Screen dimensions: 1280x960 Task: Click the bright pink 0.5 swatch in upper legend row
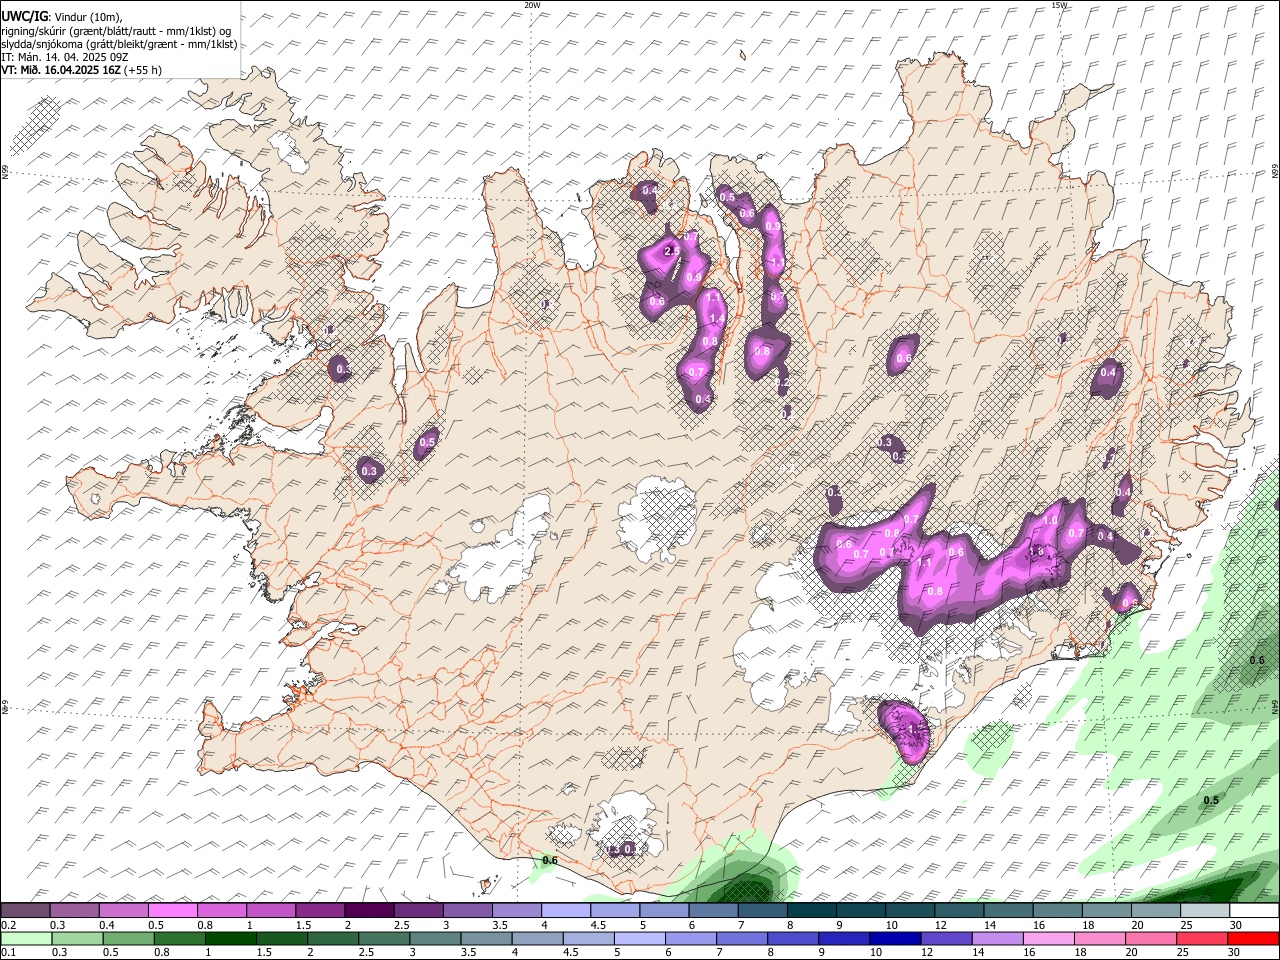click(x=172, y=911)
